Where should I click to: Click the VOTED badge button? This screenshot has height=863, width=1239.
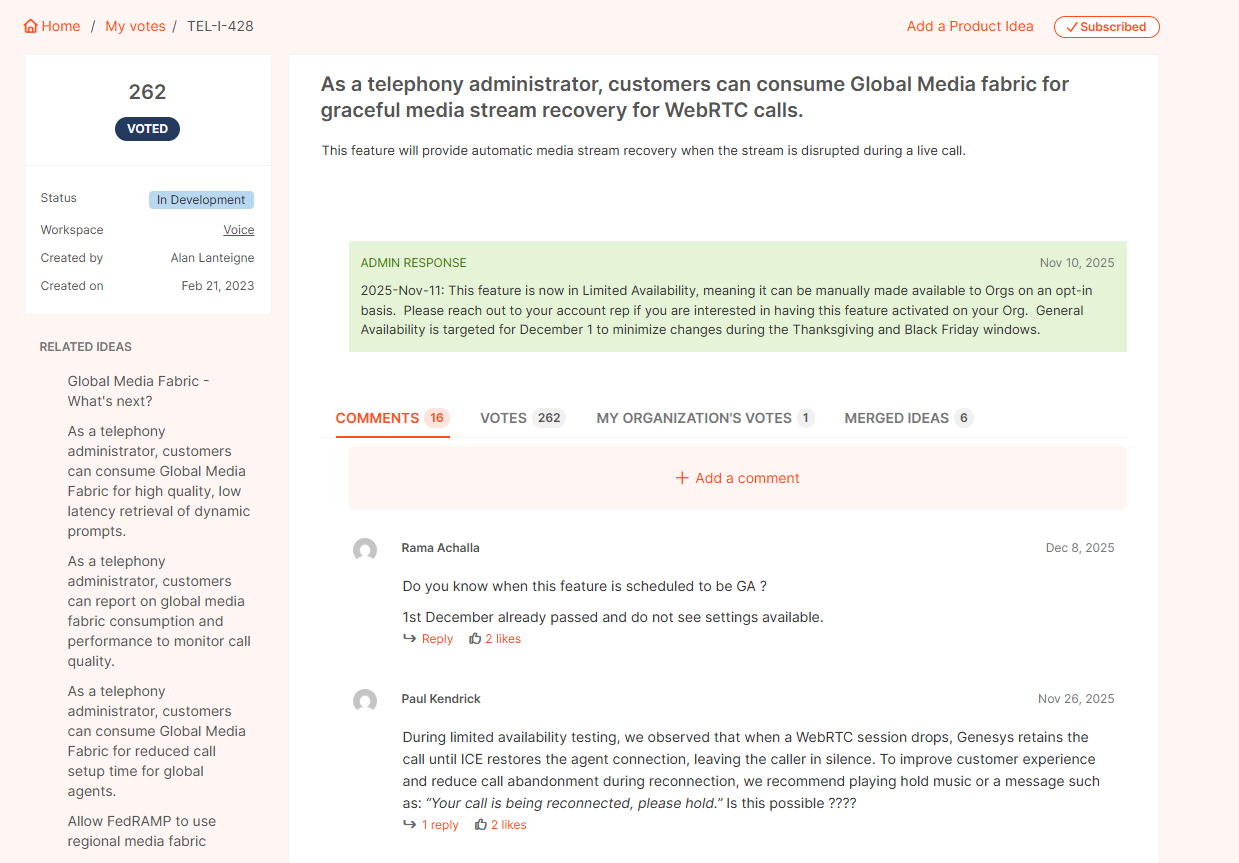tap(147, 129)
